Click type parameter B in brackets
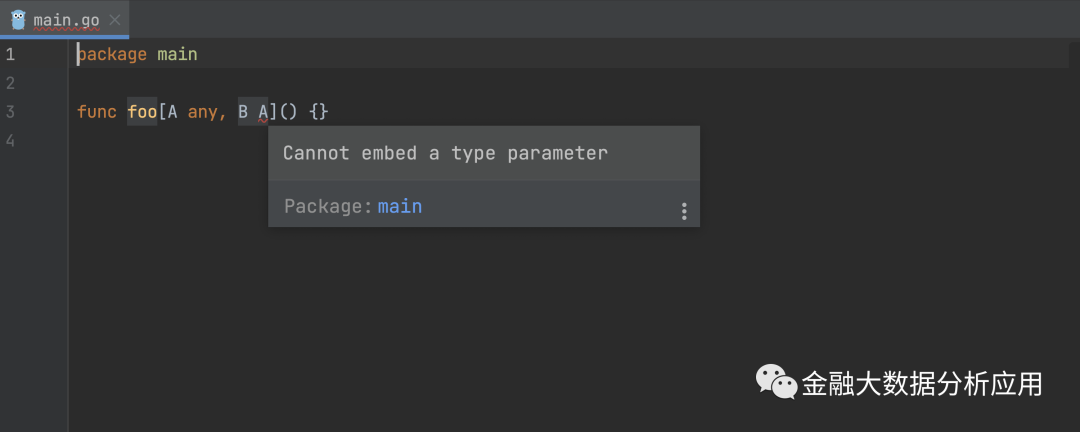 243,112
